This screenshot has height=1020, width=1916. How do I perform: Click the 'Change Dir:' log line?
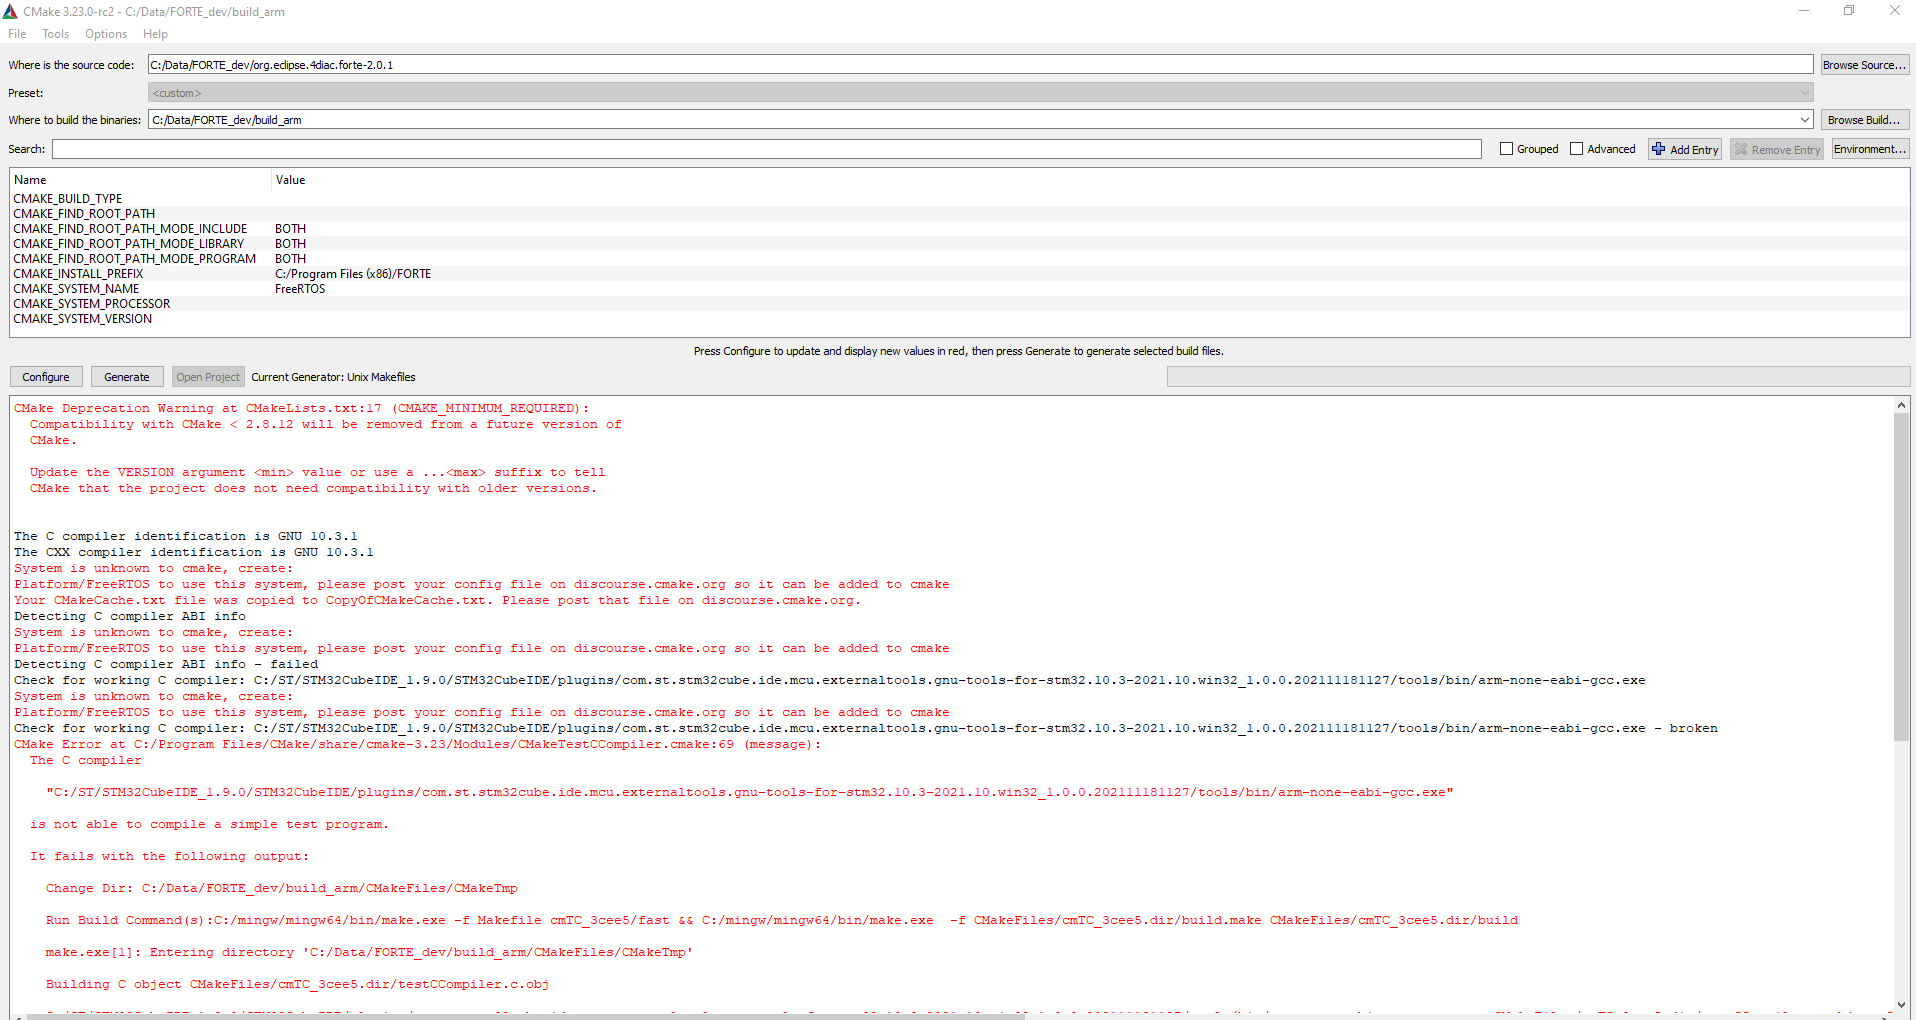281,888
